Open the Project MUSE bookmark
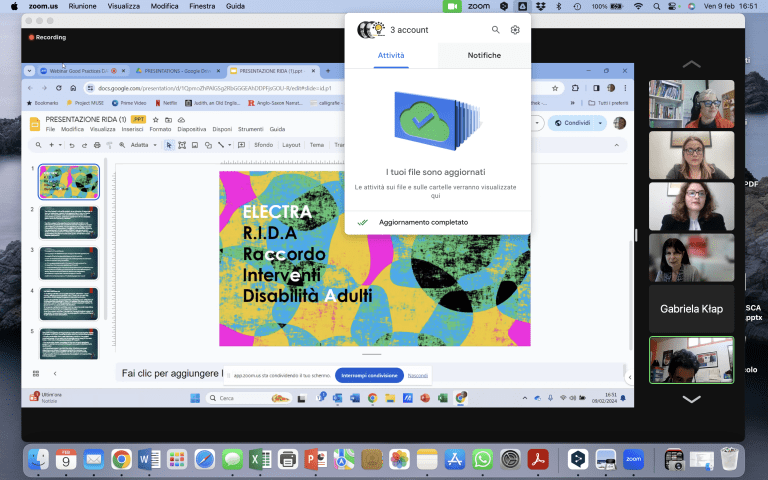The height and width of the screenshot is (480, 768). (x=85, y=103)
